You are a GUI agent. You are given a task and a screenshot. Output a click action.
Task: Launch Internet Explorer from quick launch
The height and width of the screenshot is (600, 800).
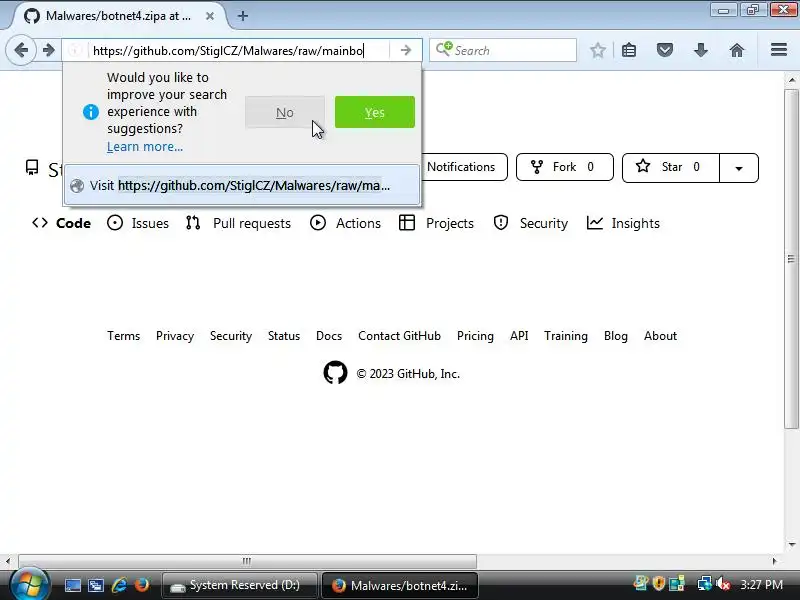[x=119, y=585]
